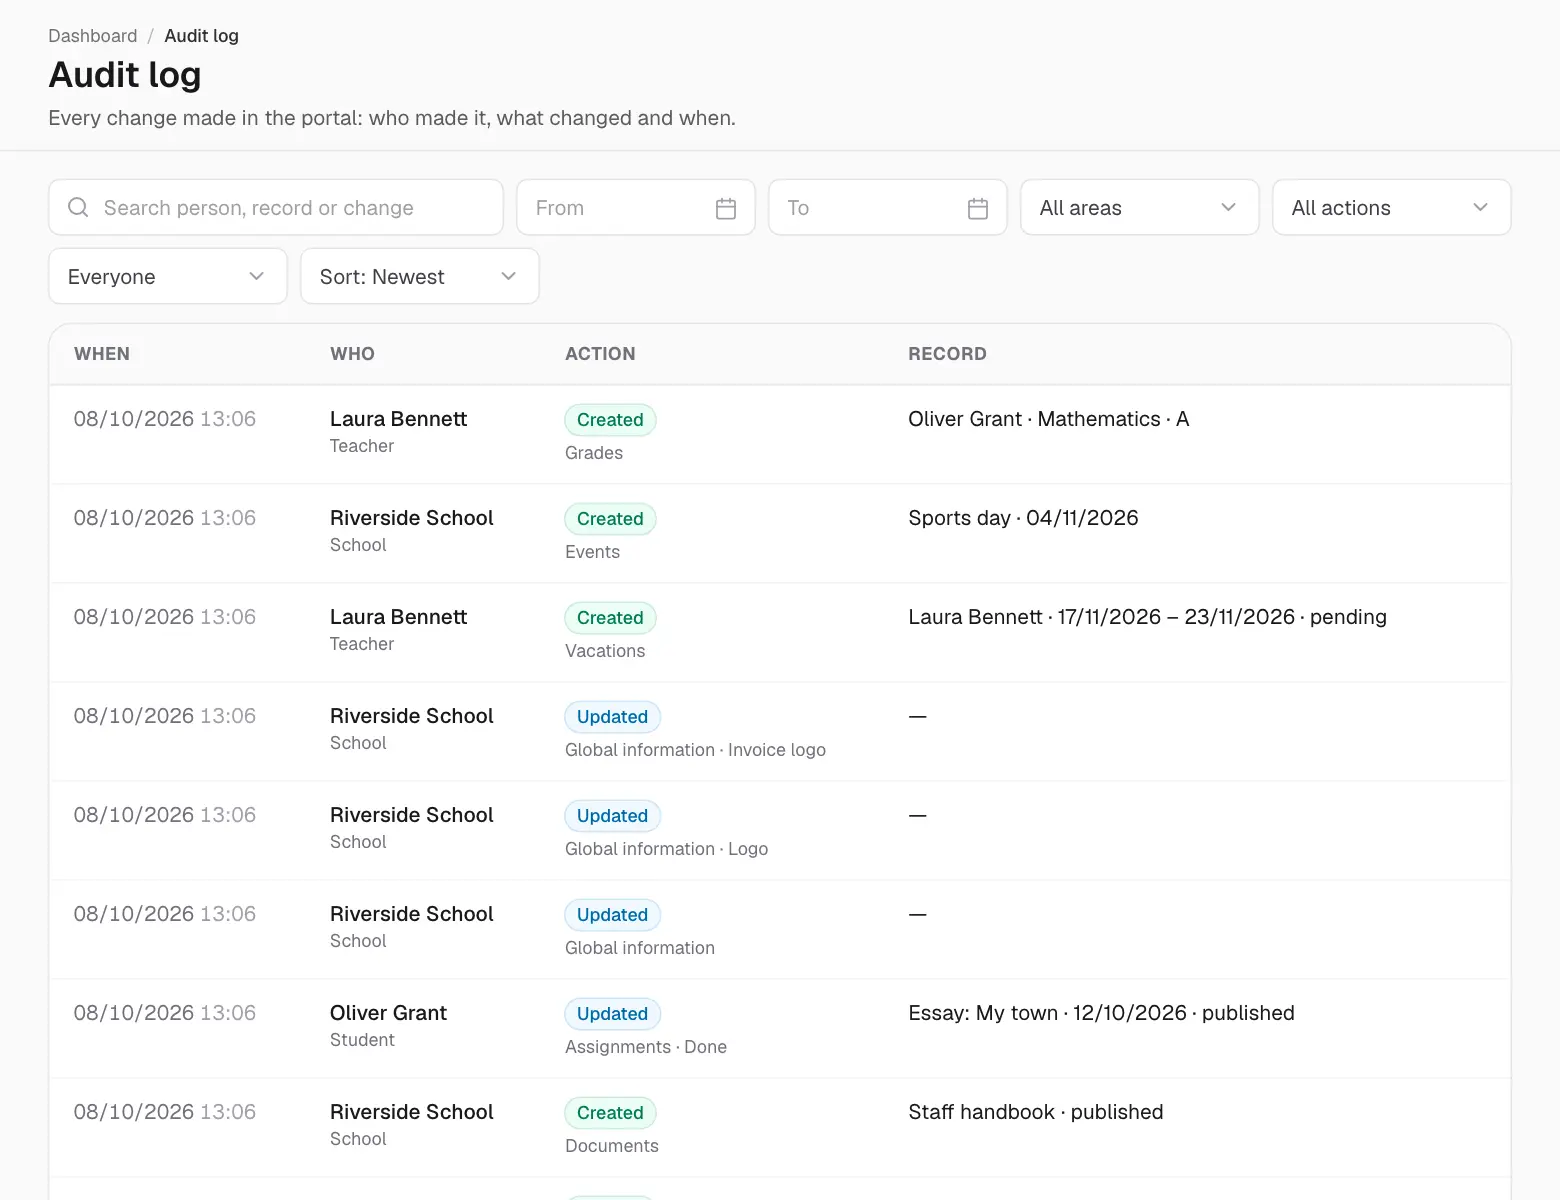Click the Everyone filter chevron
This screenshot has height=1200, width=1560.
tap(257, 277)
